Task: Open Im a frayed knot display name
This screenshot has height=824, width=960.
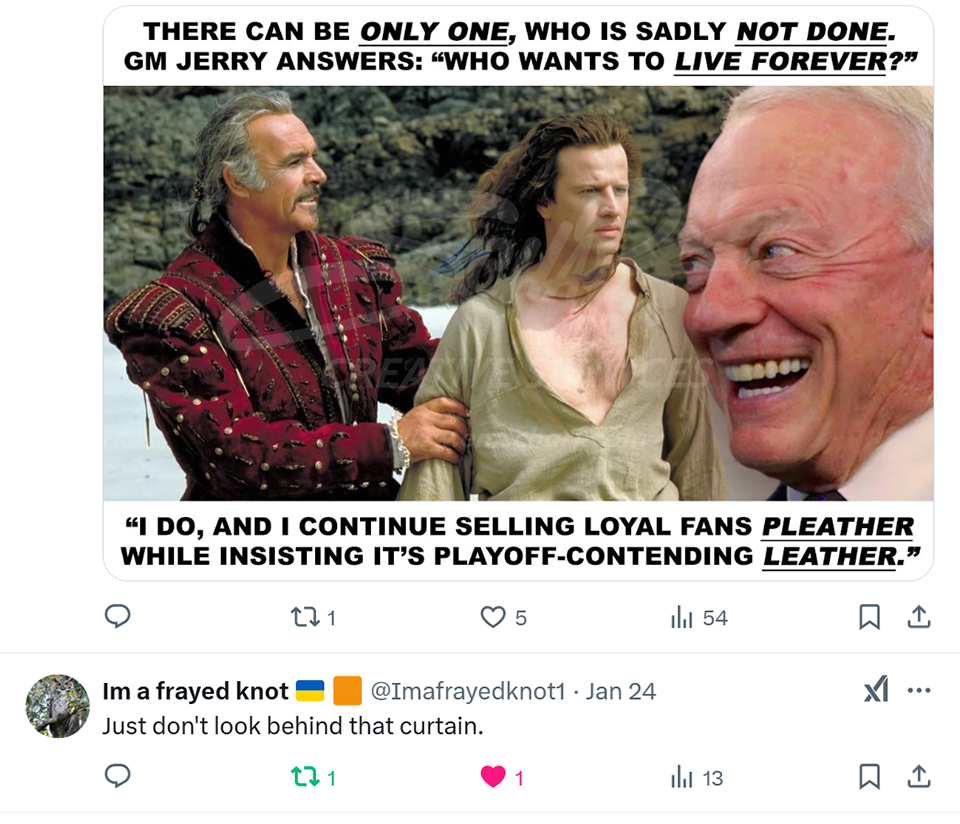Action: [195, 691]
